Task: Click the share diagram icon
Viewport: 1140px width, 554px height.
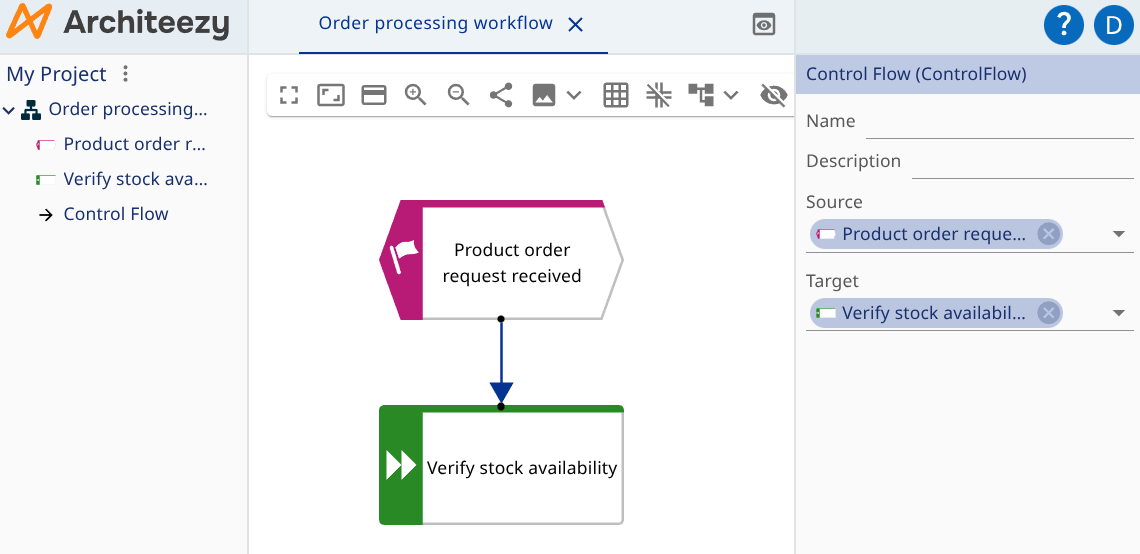Action: tap(501, 95)
